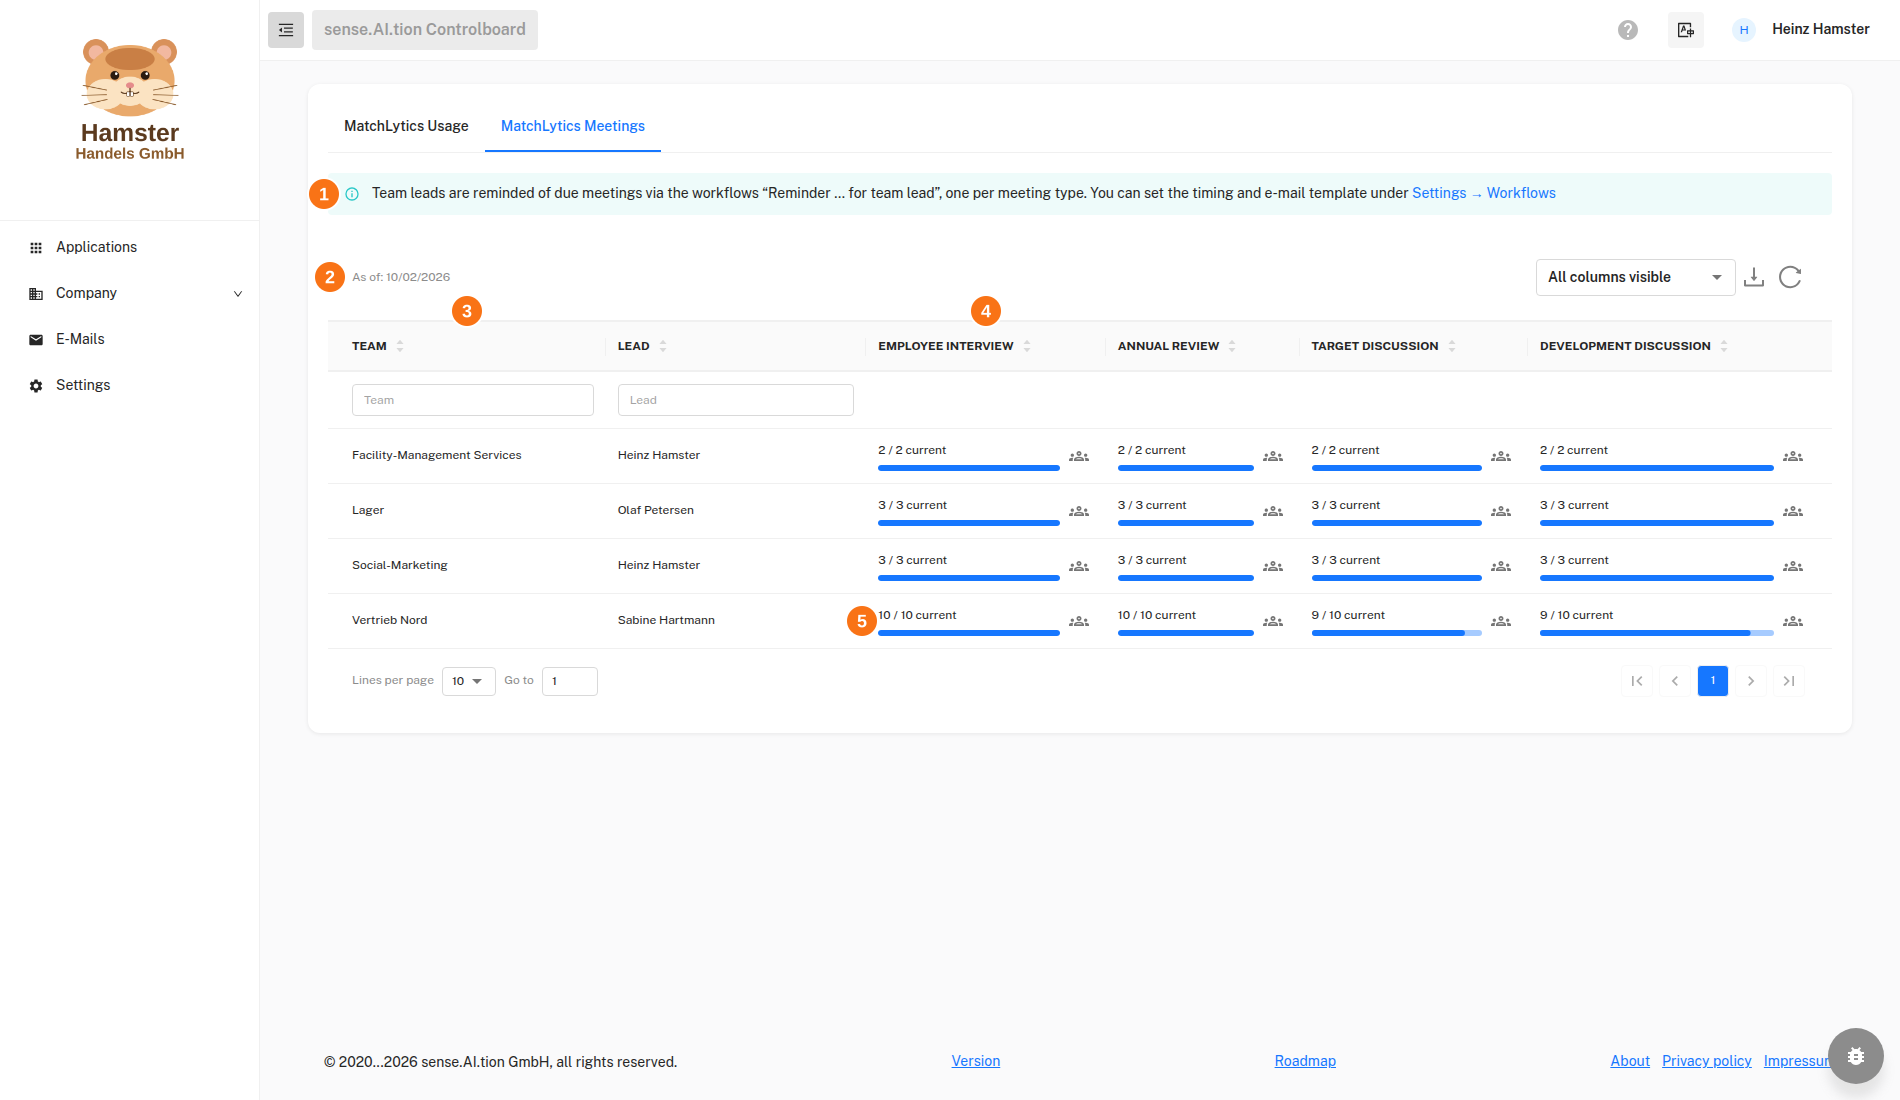Show employees for Lager Employee Interview

(x=1079, y=512)
